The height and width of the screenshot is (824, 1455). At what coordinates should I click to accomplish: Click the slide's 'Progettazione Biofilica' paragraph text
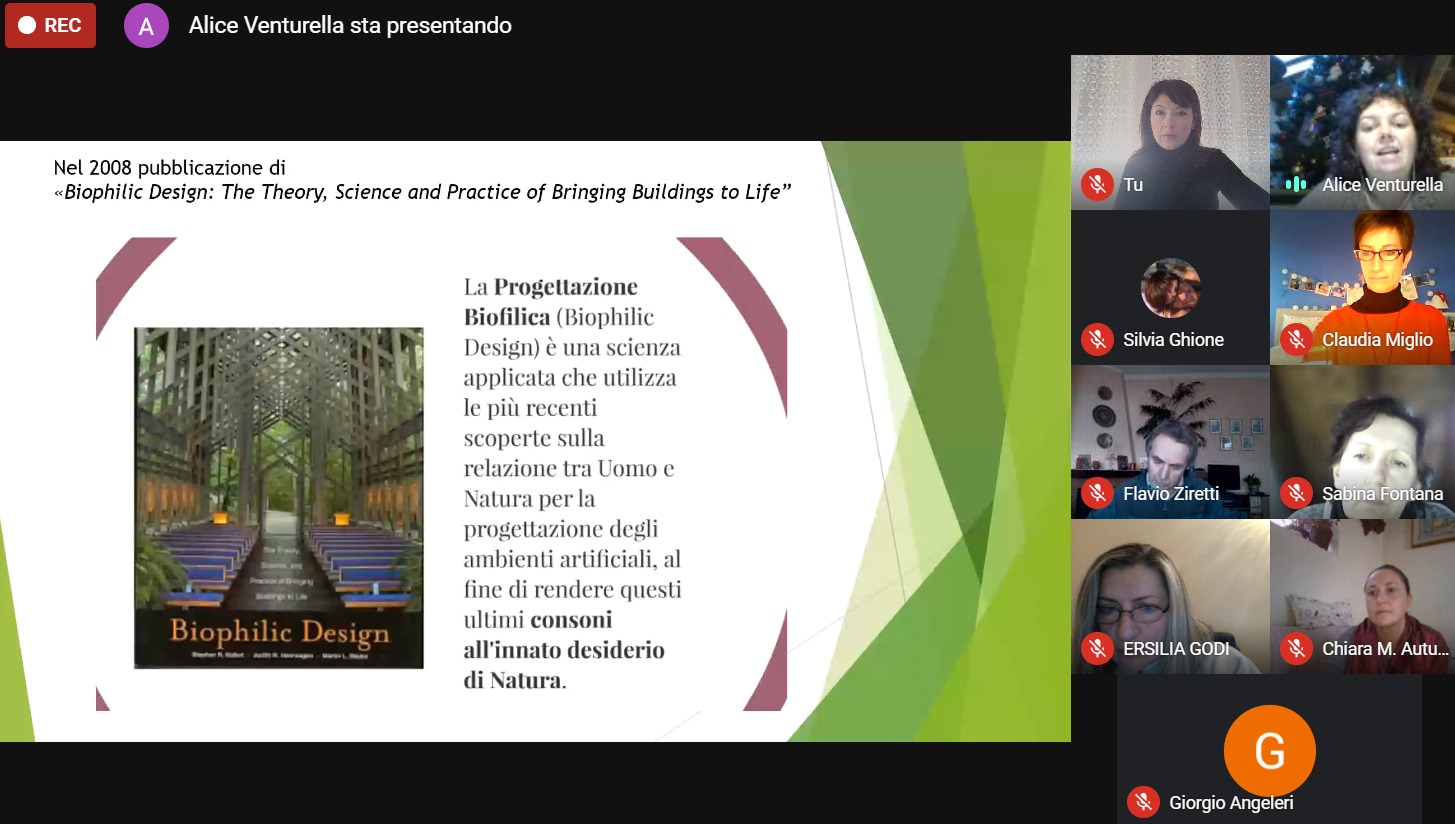[x=572, y=484]
